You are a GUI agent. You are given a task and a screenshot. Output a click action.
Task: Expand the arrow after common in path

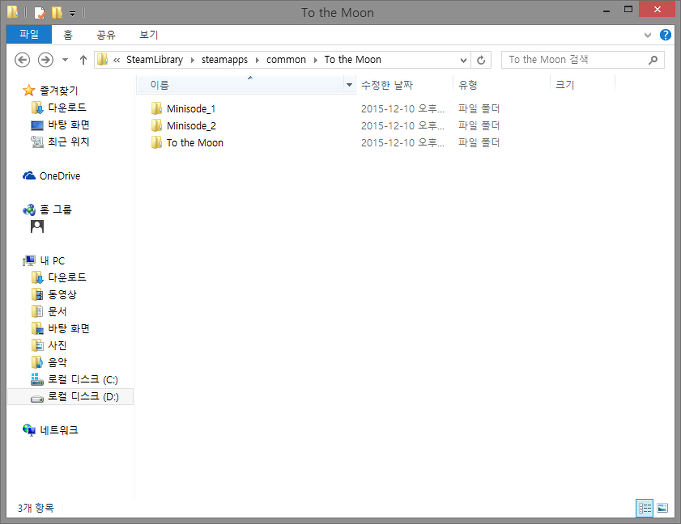[315, 60]
